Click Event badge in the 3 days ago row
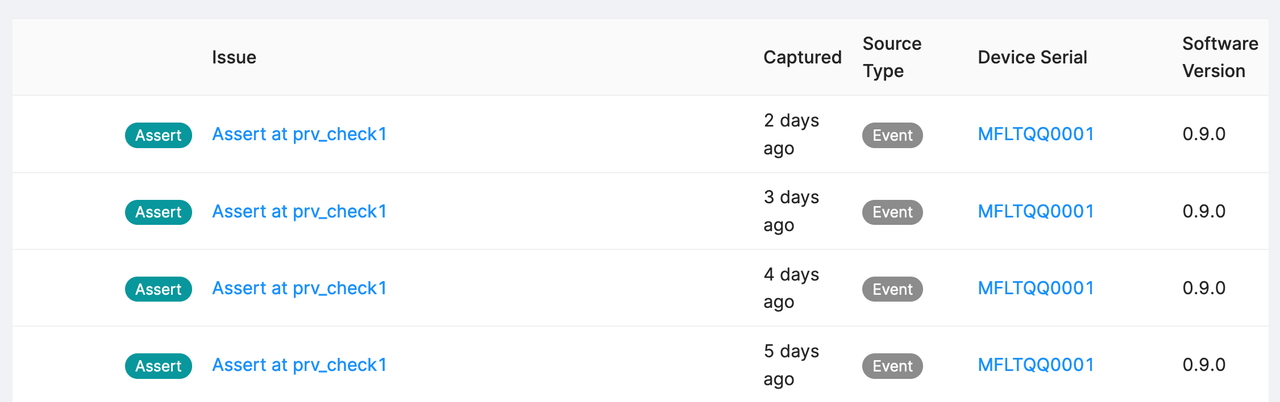The width and height of the screenshot is (1280, 402). [x=892, y=212]
